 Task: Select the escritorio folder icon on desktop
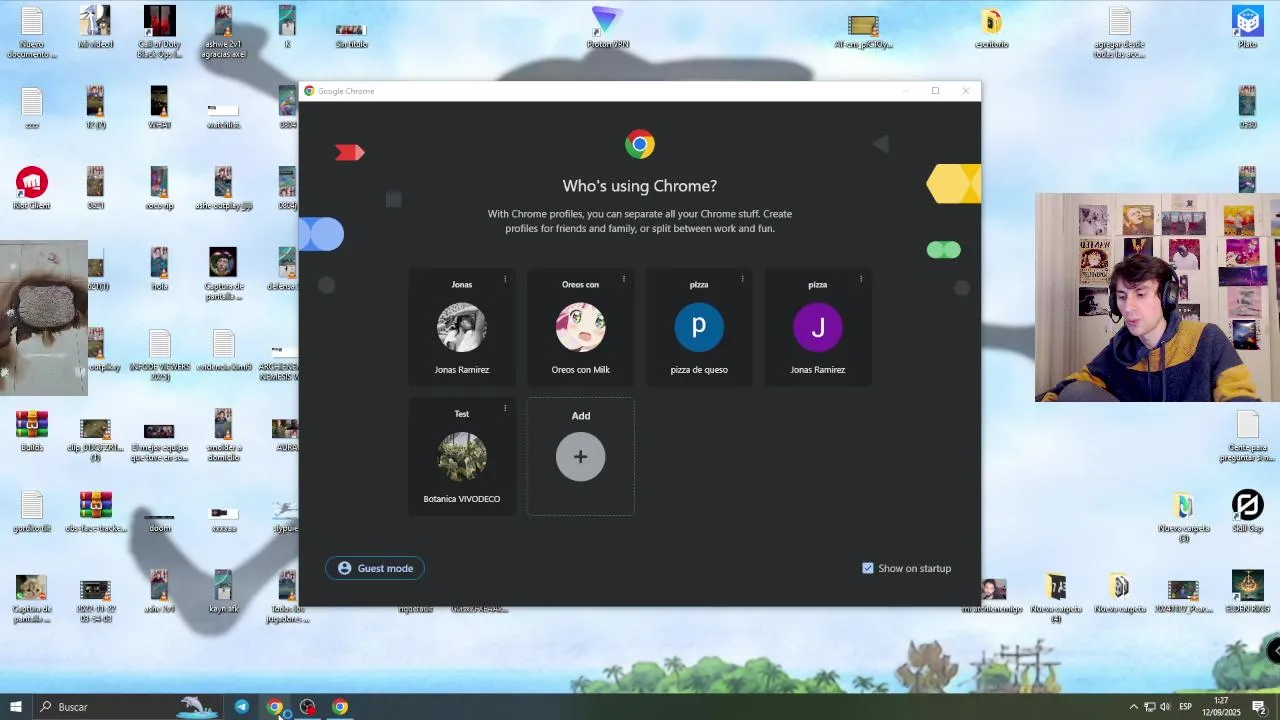991,27
